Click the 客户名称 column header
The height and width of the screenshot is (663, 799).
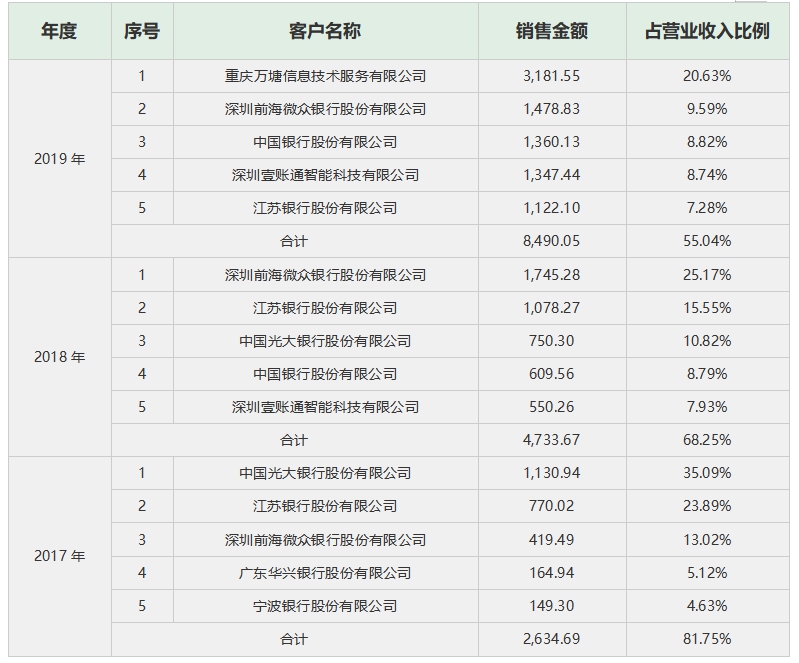pos(325,31)
